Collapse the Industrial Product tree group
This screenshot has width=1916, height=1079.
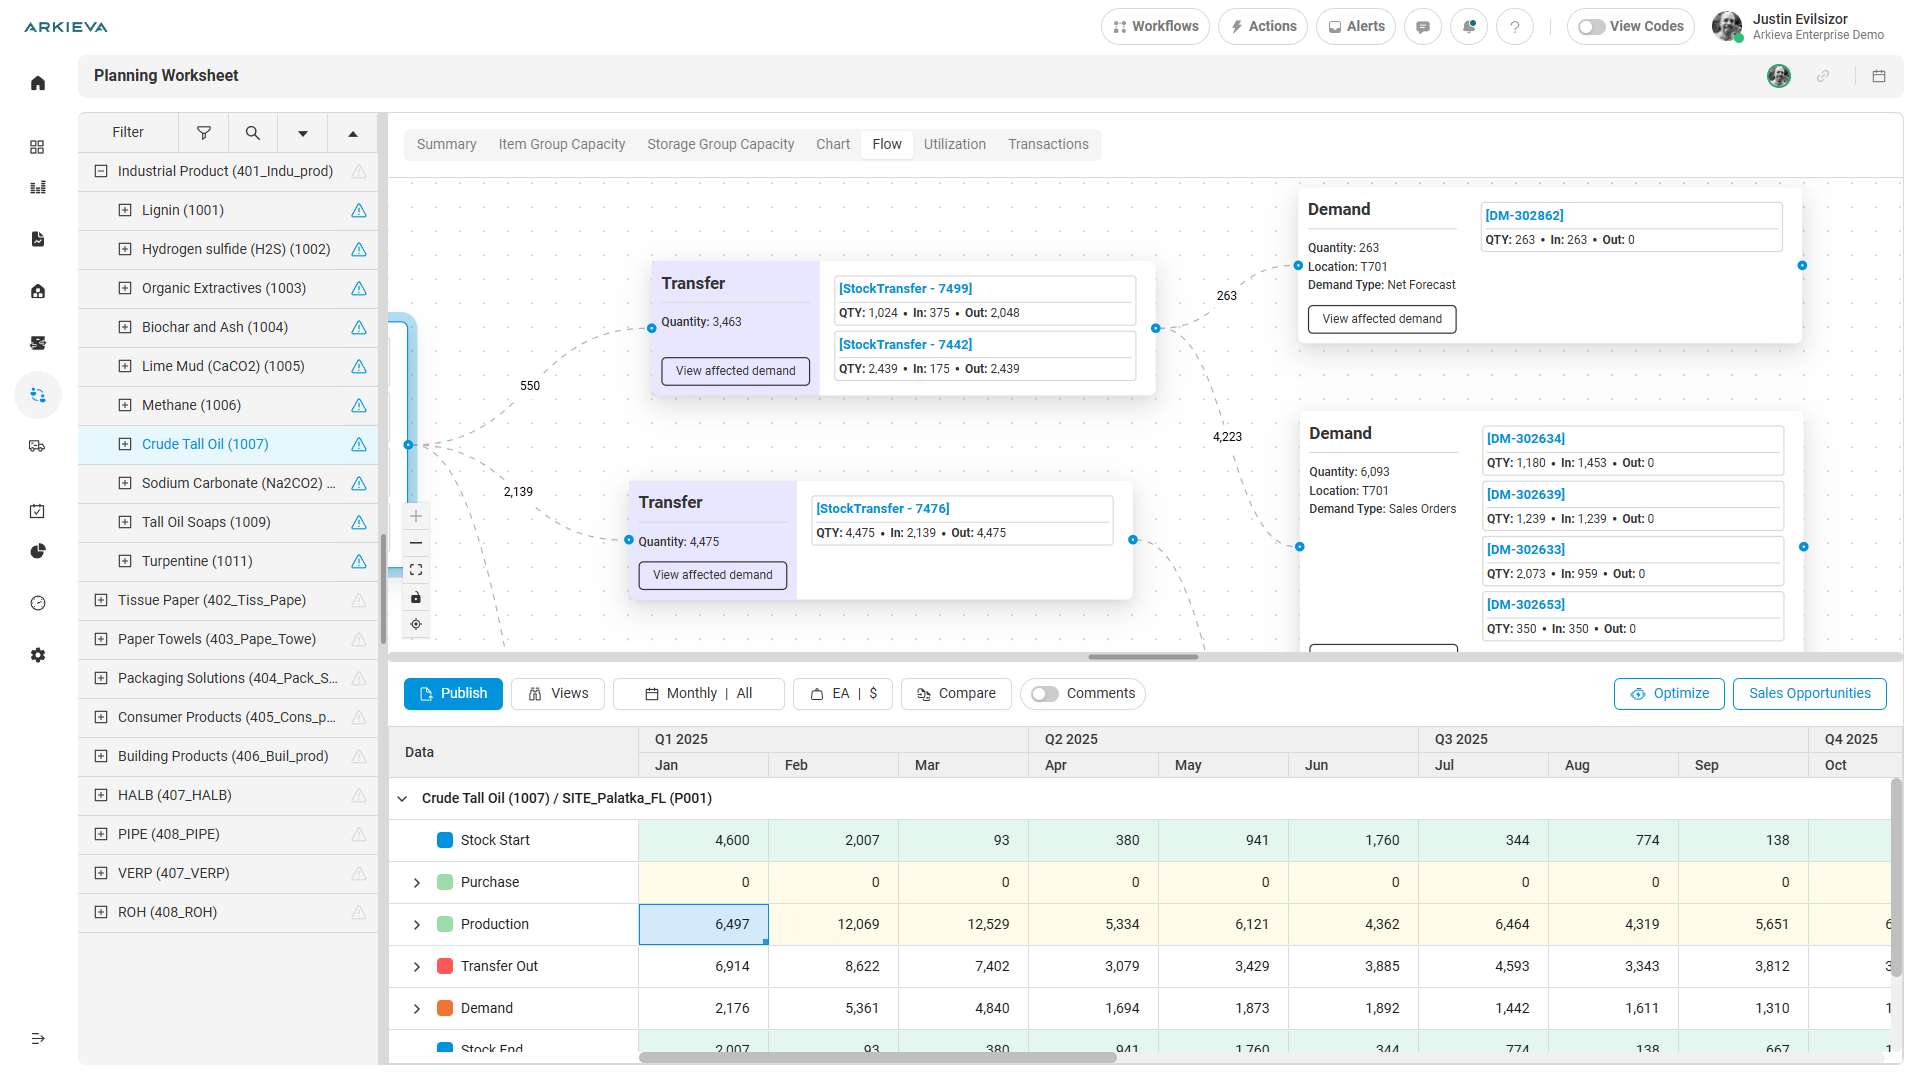(101, 172)
